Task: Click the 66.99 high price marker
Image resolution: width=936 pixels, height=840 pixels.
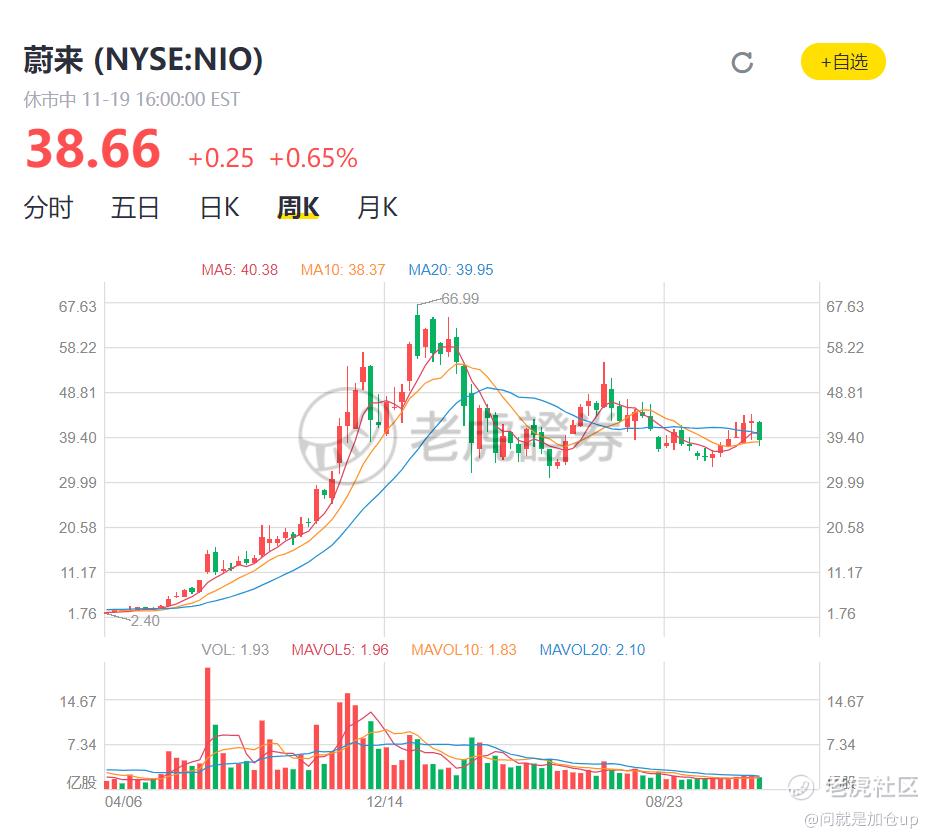Action: click(460, 299)
